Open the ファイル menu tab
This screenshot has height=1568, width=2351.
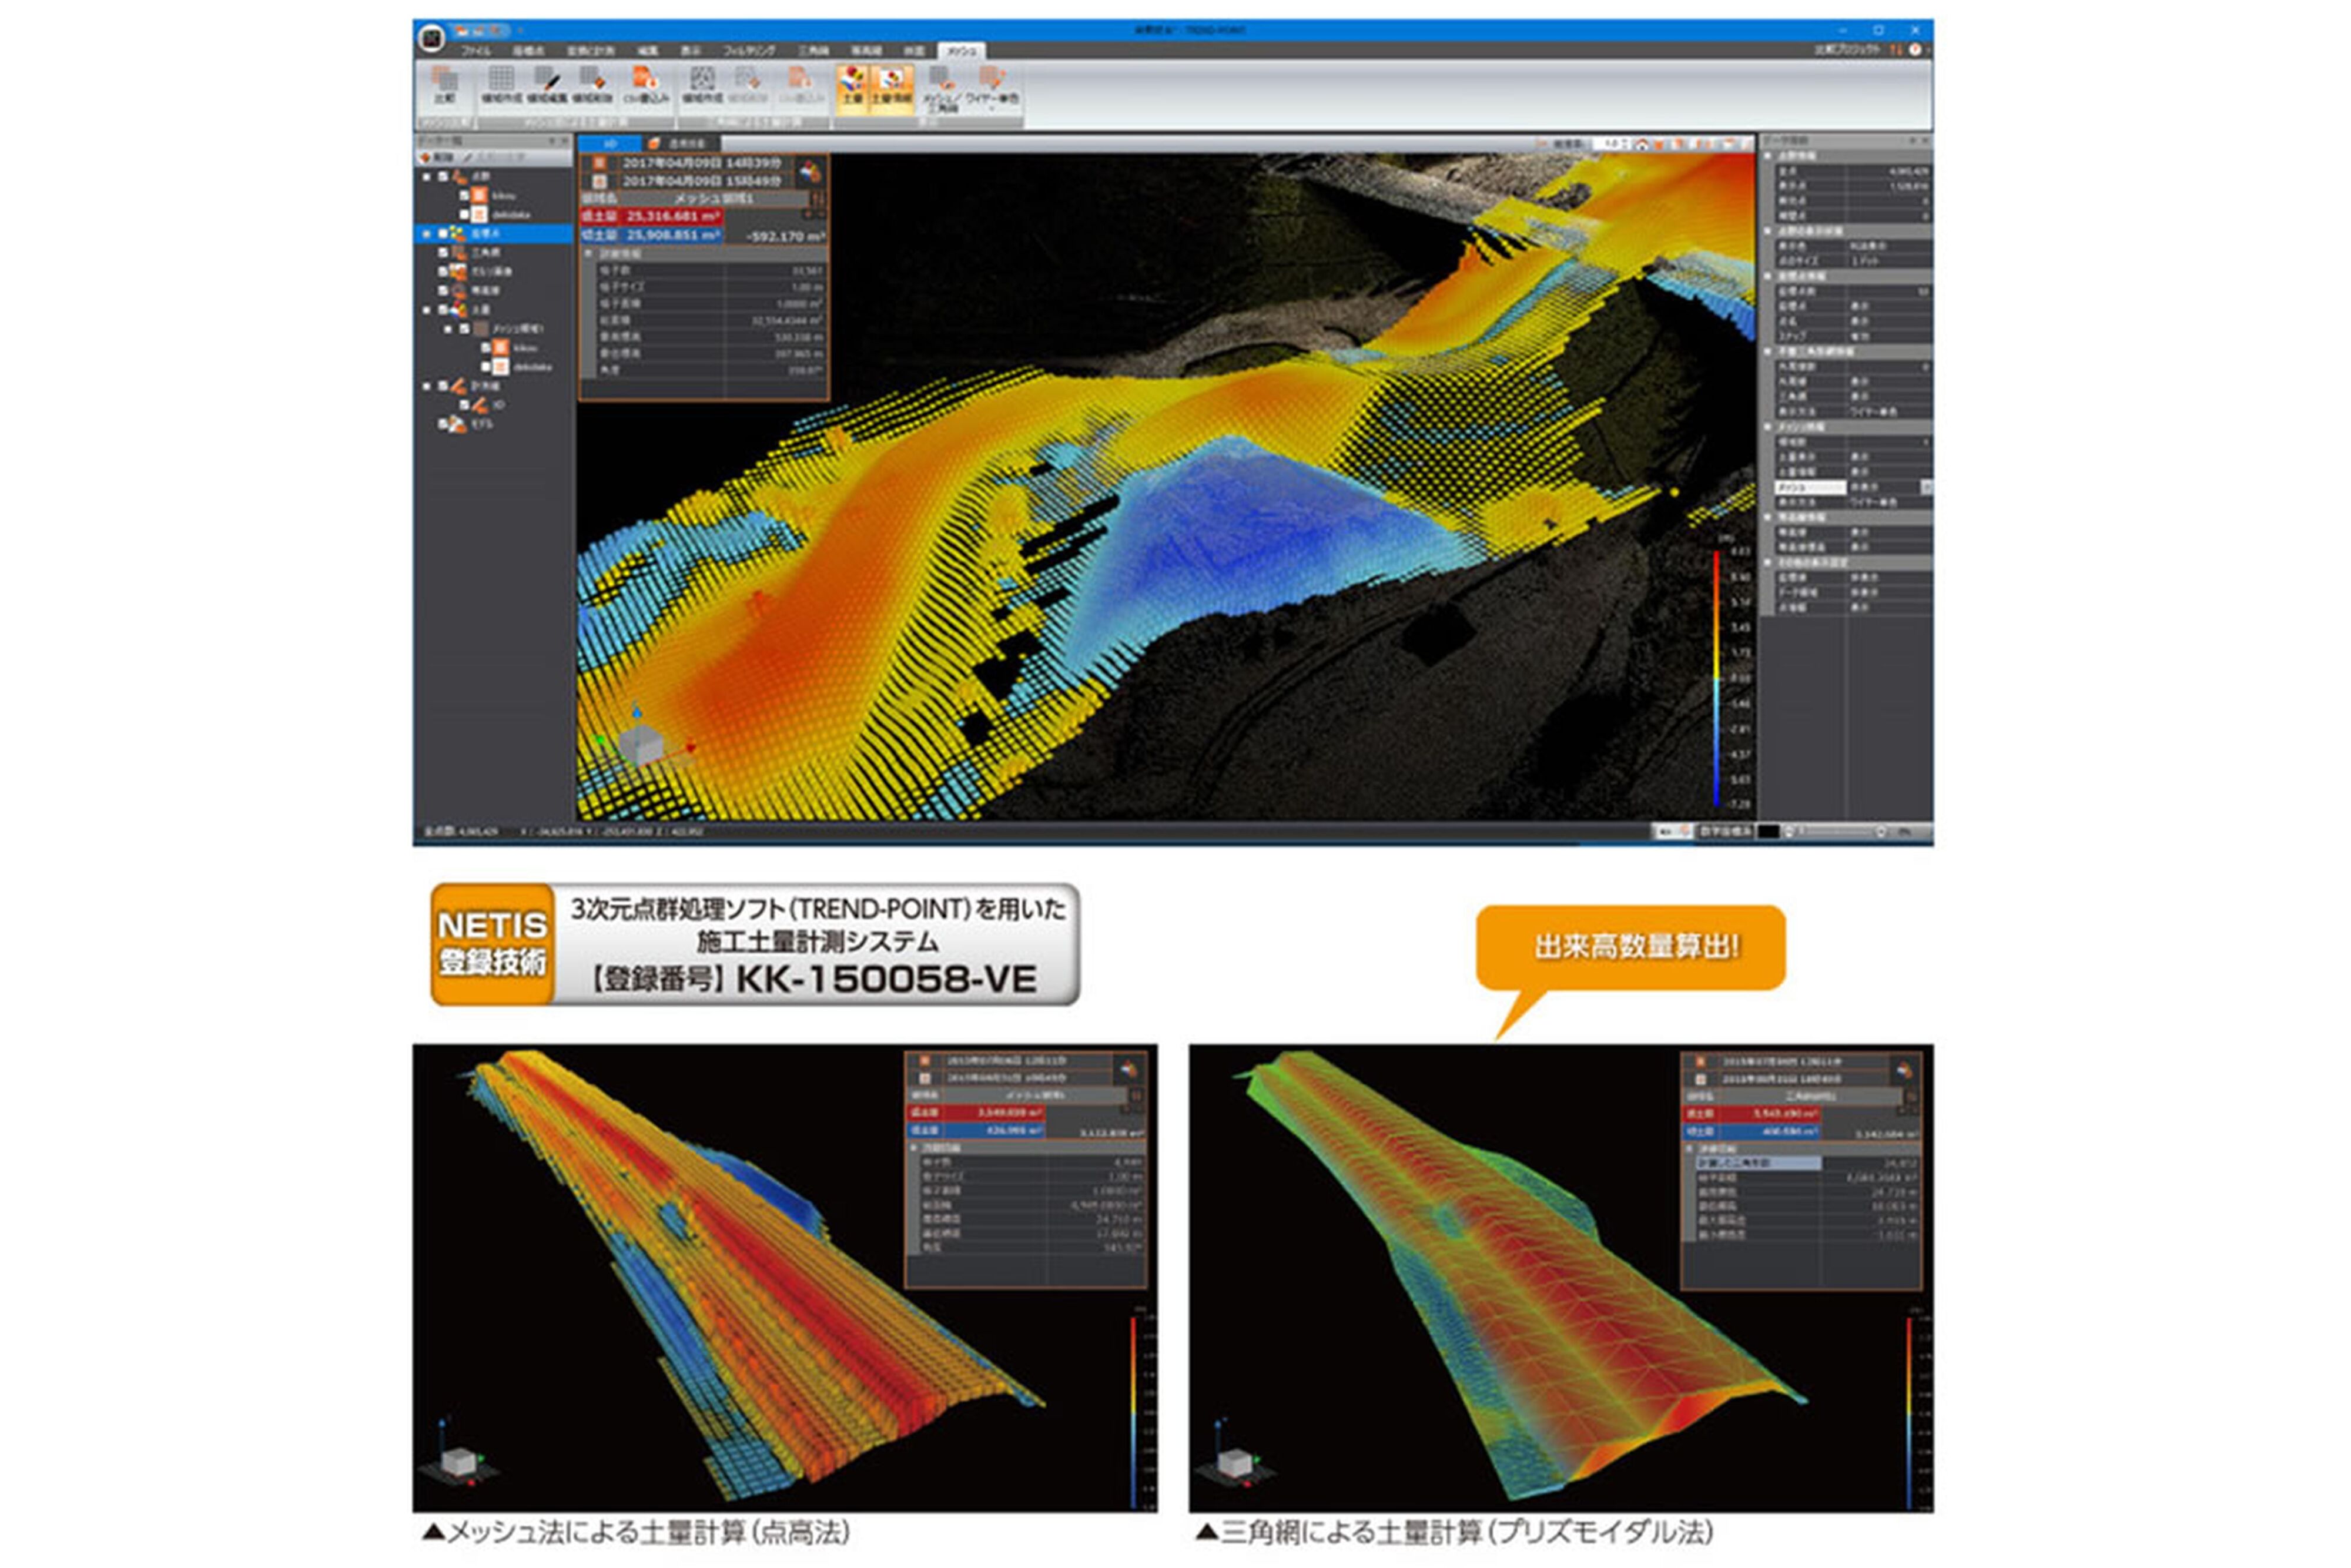[x=476, y=50]
